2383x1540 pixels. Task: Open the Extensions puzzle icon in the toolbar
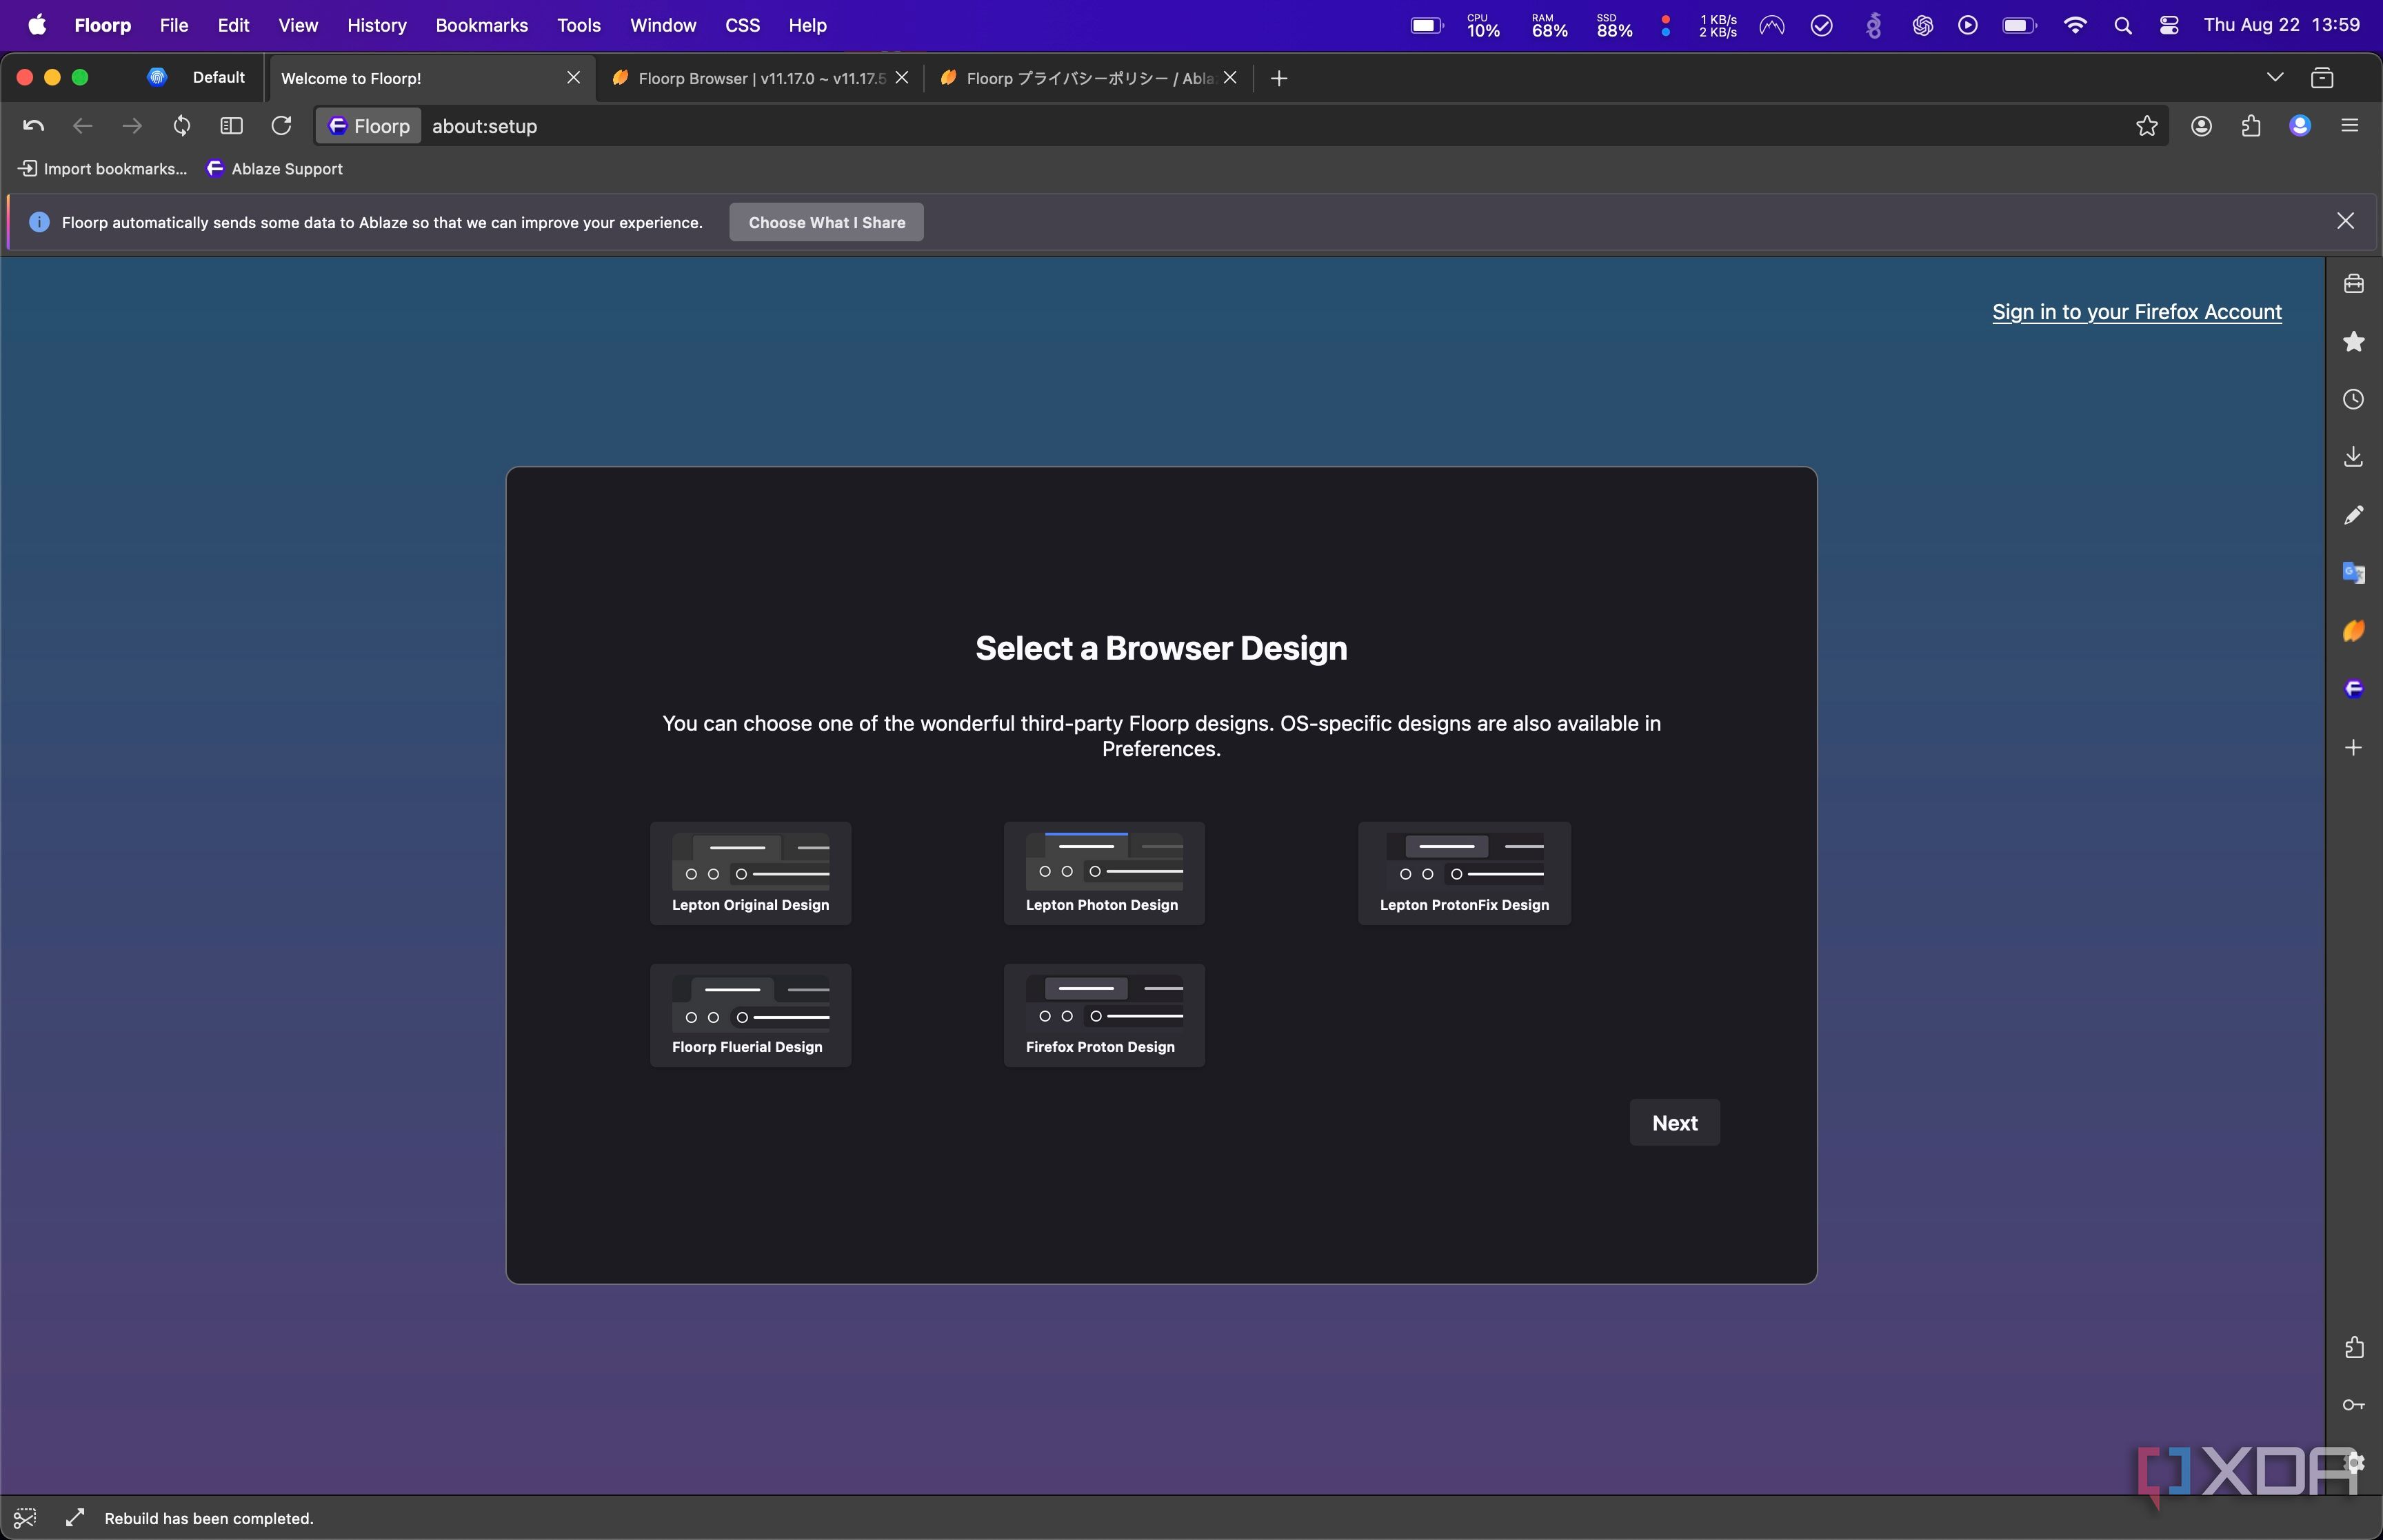2251,126
